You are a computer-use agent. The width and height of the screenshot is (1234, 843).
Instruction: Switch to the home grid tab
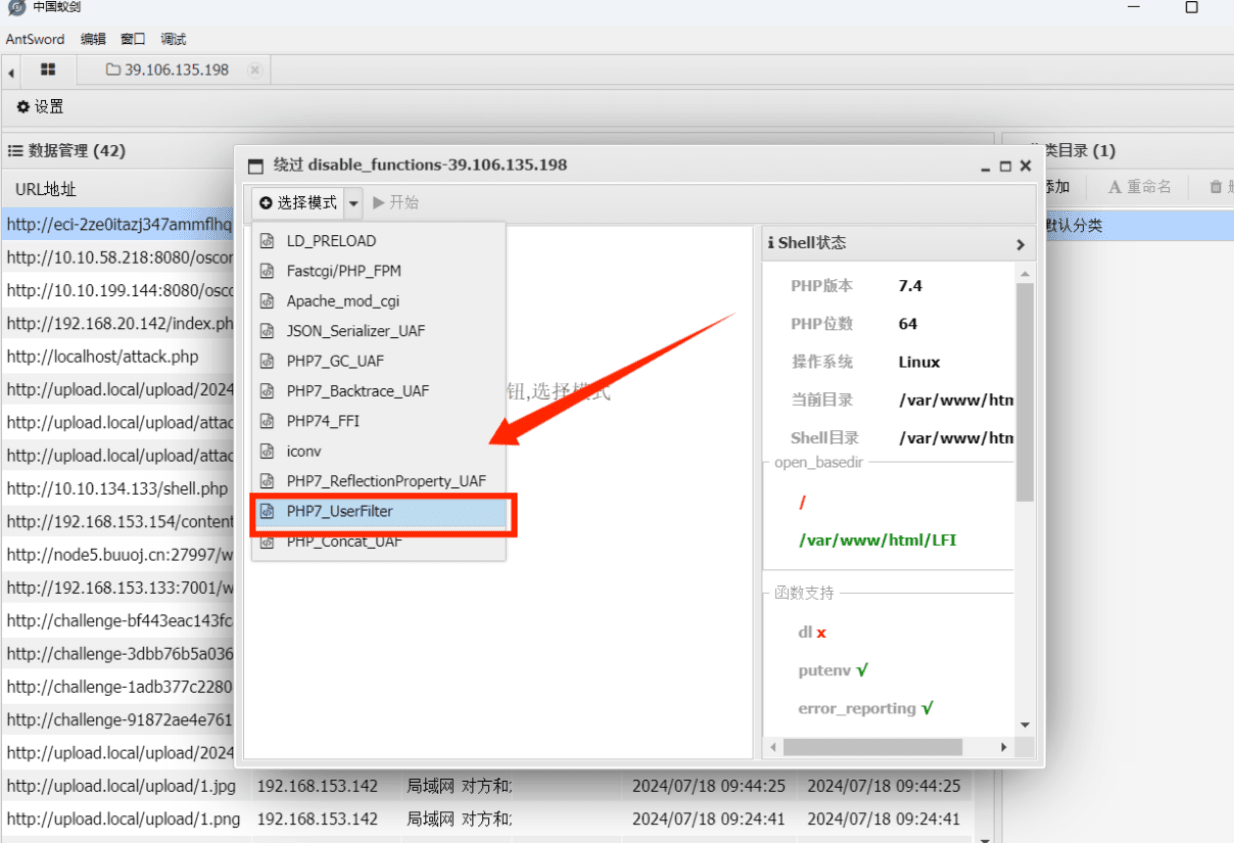[48, 70]
